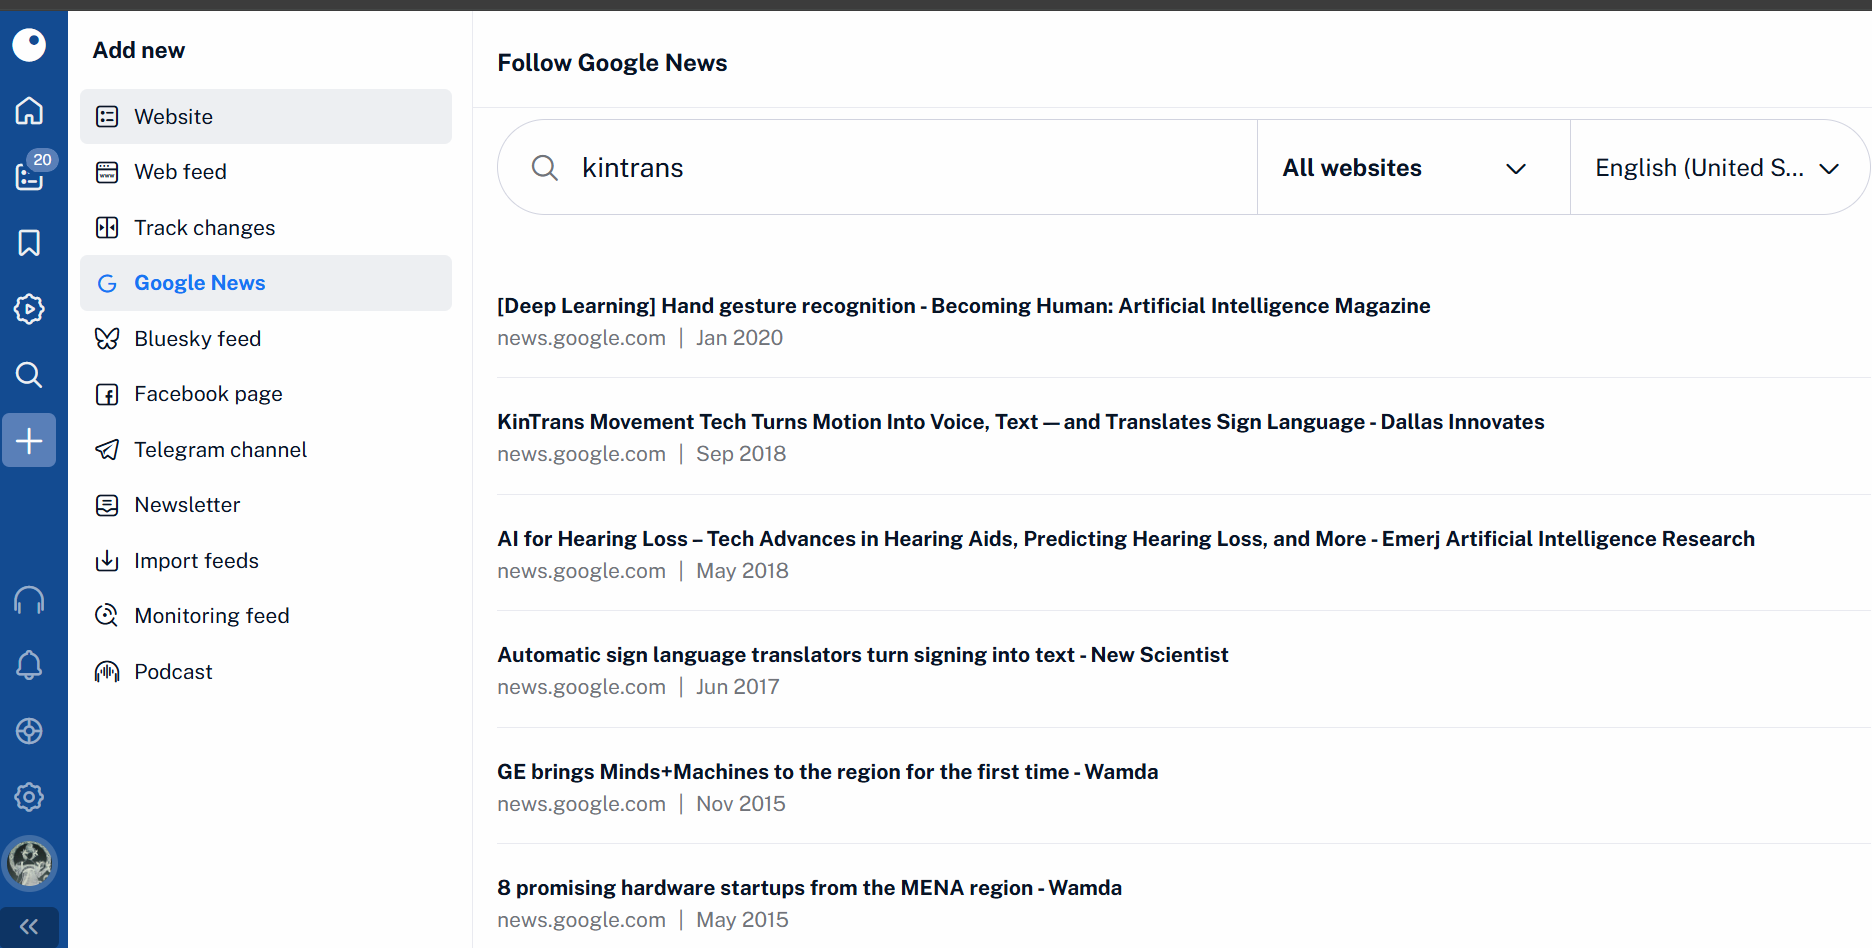1872x948 pixels.
Task: Click the Telegram paper plane icon
Action: point(107,450)
